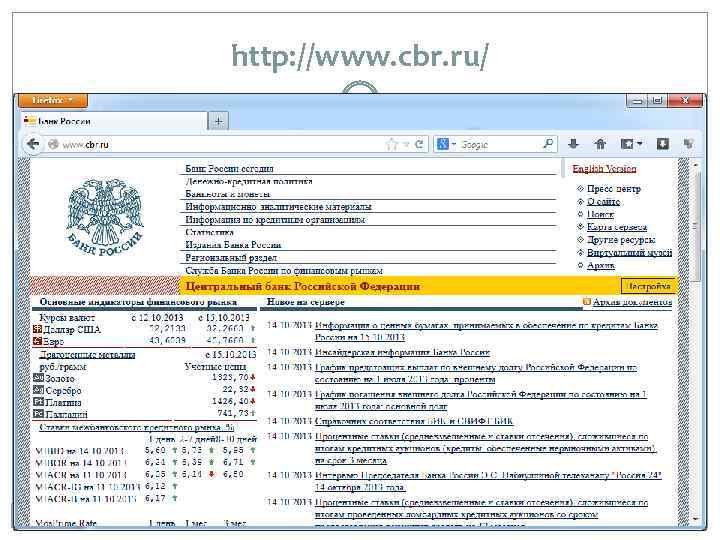
Task: Click inside the Google search field
Action: pyautogui.click(x=498, y=144)
